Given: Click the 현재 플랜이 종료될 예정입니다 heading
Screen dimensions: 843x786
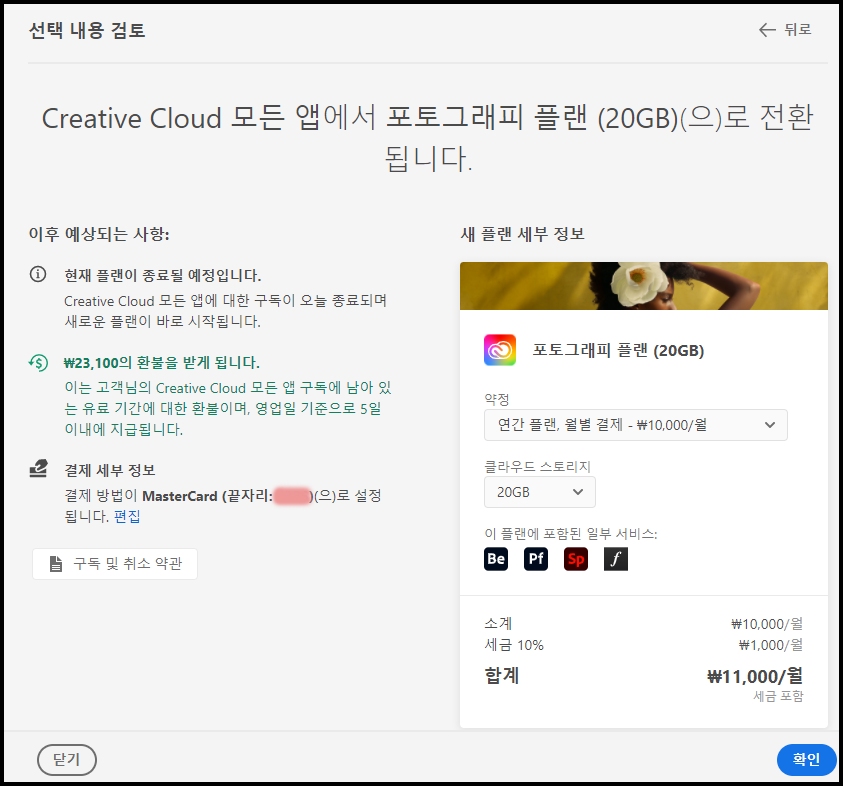Looking at the screenshot, I should pyautogui.click(x=162, y=276).
